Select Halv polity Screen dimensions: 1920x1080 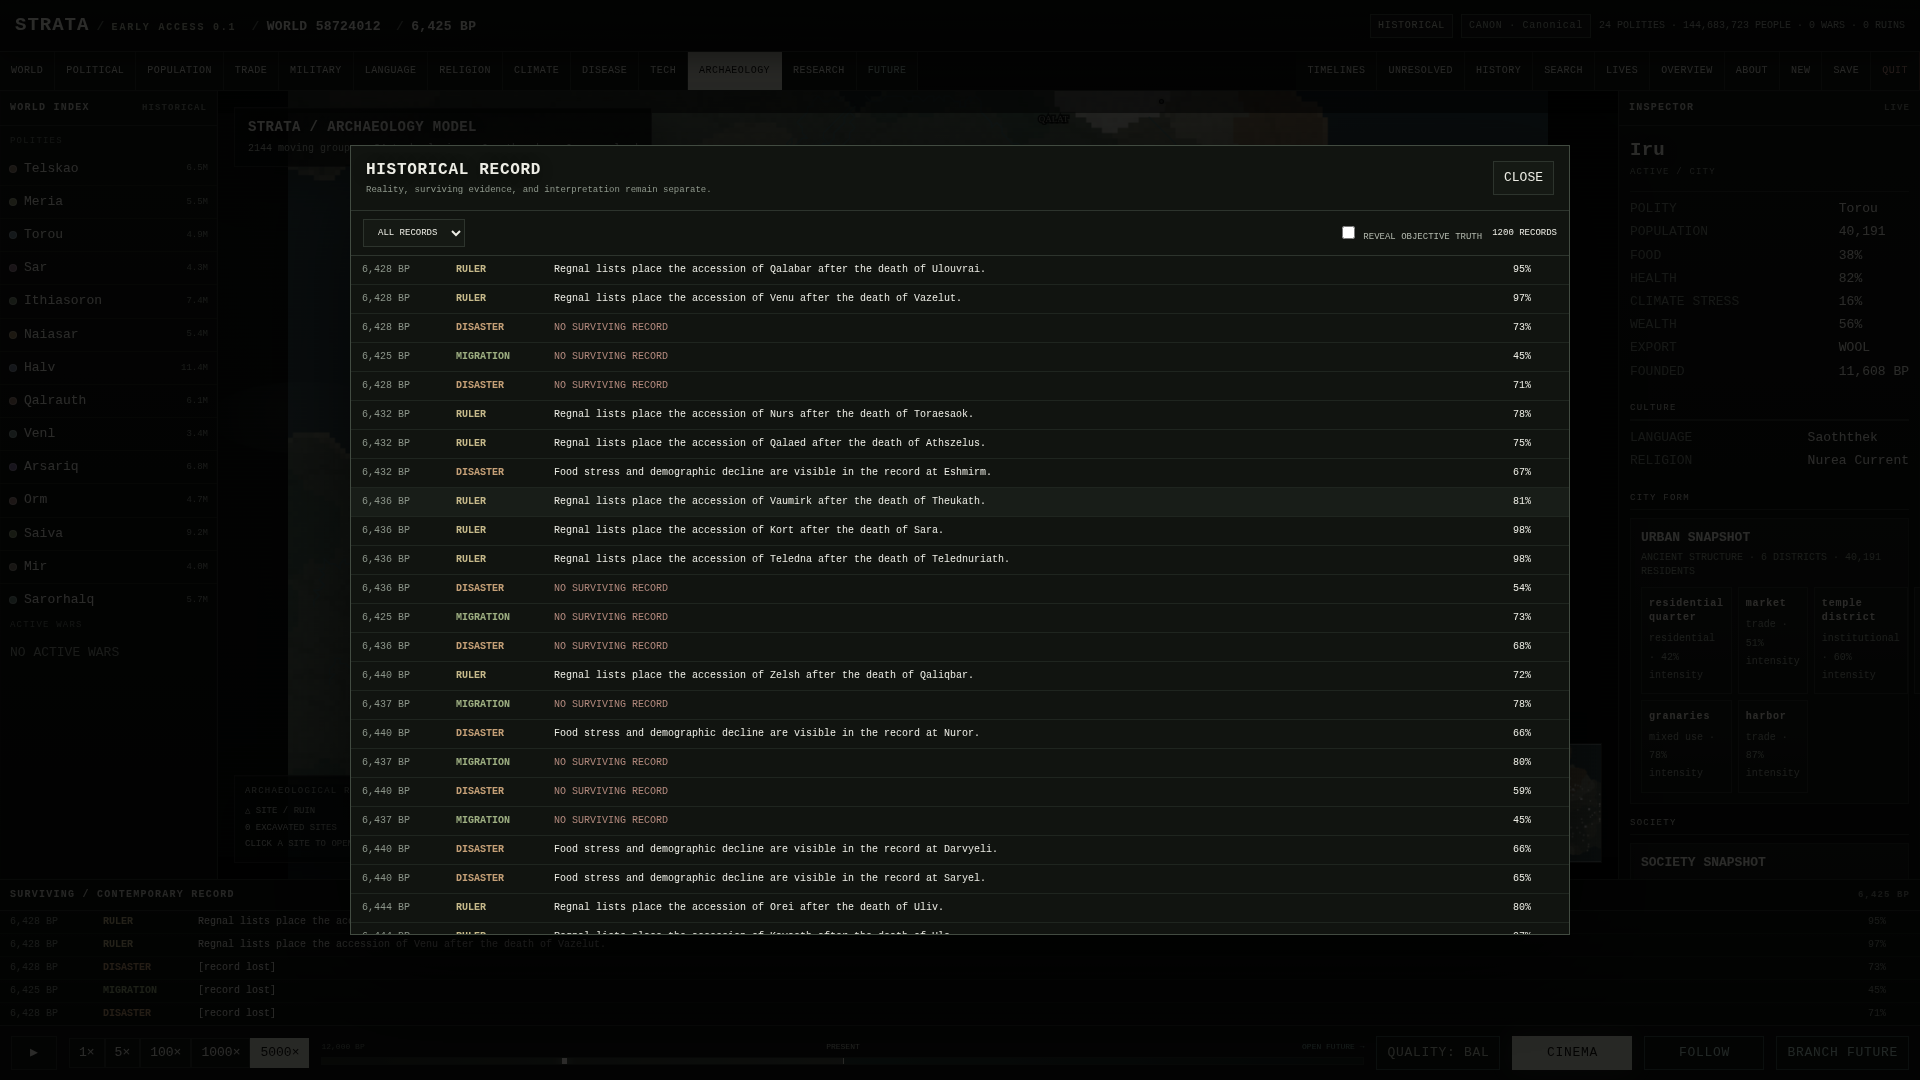[x=109, y=367]
